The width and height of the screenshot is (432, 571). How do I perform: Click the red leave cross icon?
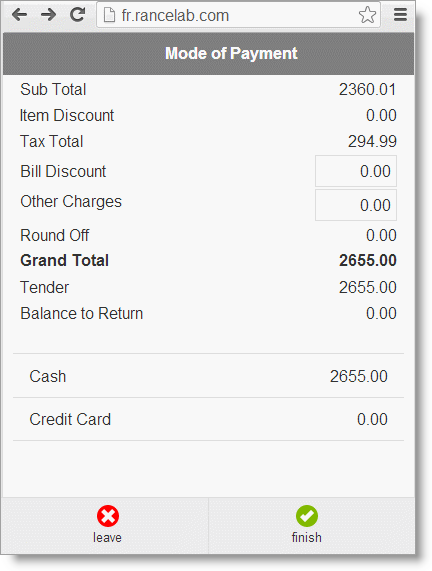coord(108,516)
